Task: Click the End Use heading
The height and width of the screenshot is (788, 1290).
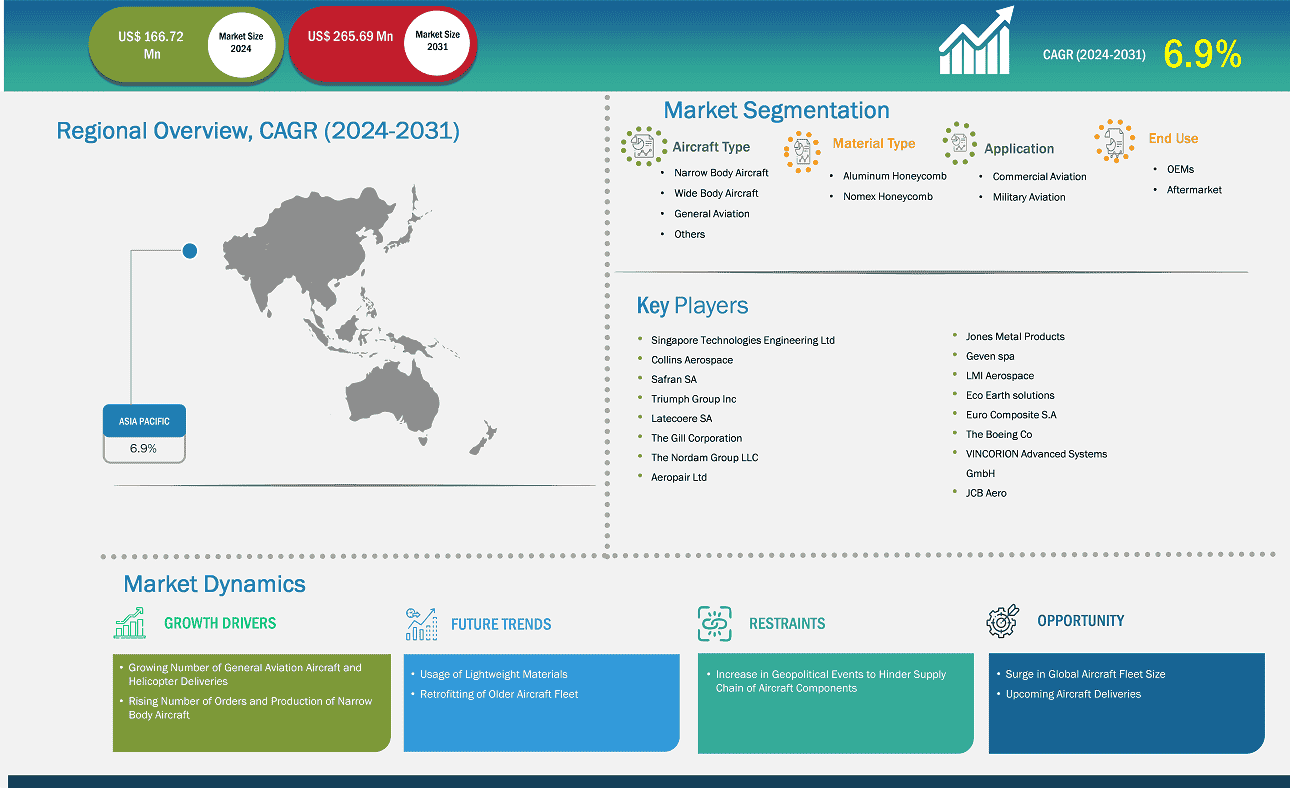Action: [x=1173, y=138]
